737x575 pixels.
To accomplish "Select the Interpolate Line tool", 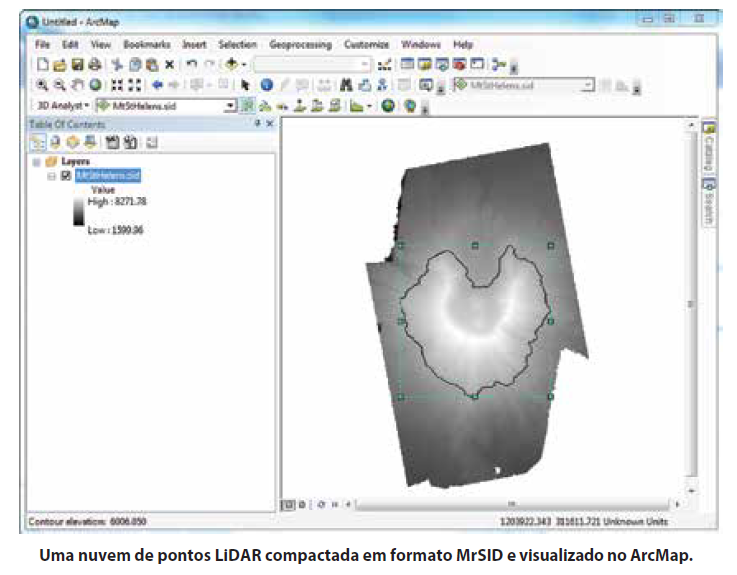I will 317,106.
